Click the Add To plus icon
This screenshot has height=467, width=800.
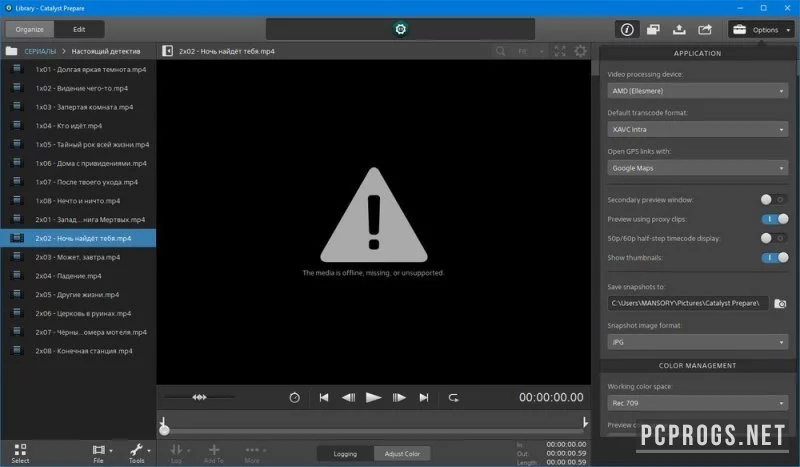coord(214,453)
